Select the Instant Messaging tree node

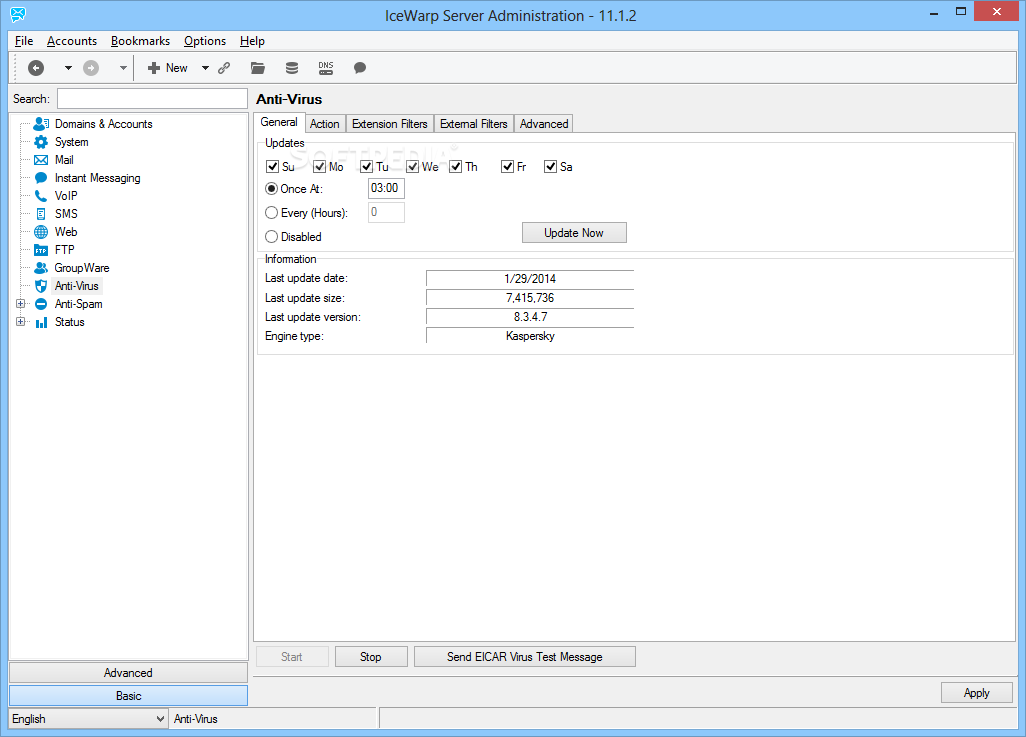pyautogui.click(x=97, y=178)
